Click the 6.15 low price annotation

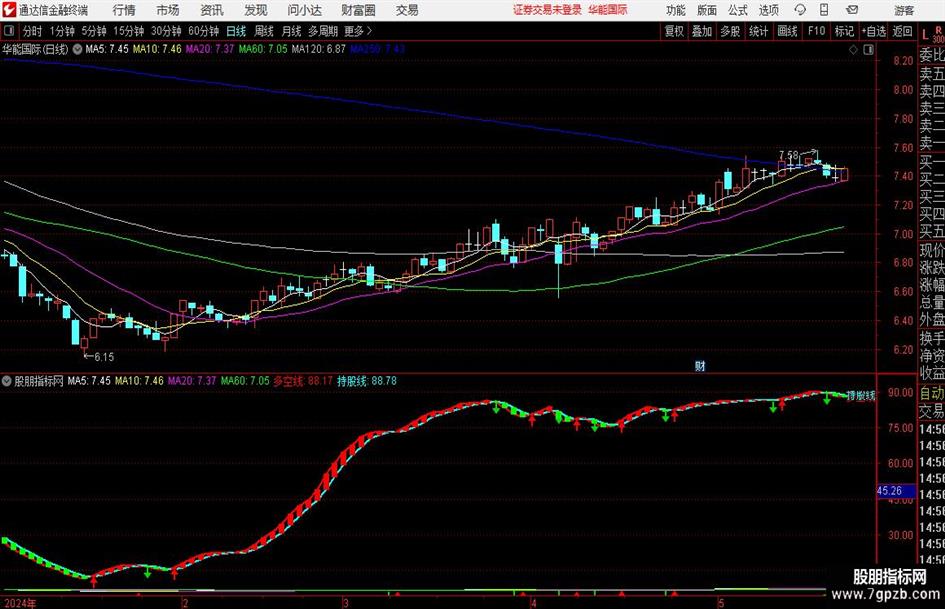tap(104, 357)
